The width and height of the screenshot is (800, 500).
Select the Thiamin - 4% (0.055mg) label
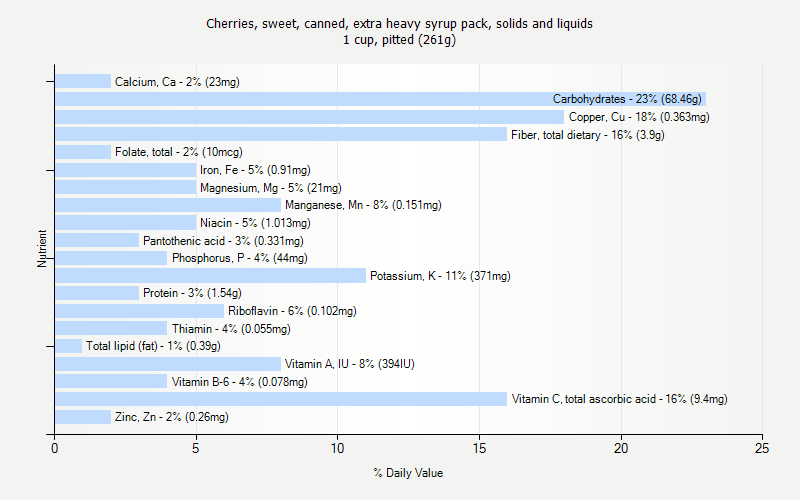(231, 329)
